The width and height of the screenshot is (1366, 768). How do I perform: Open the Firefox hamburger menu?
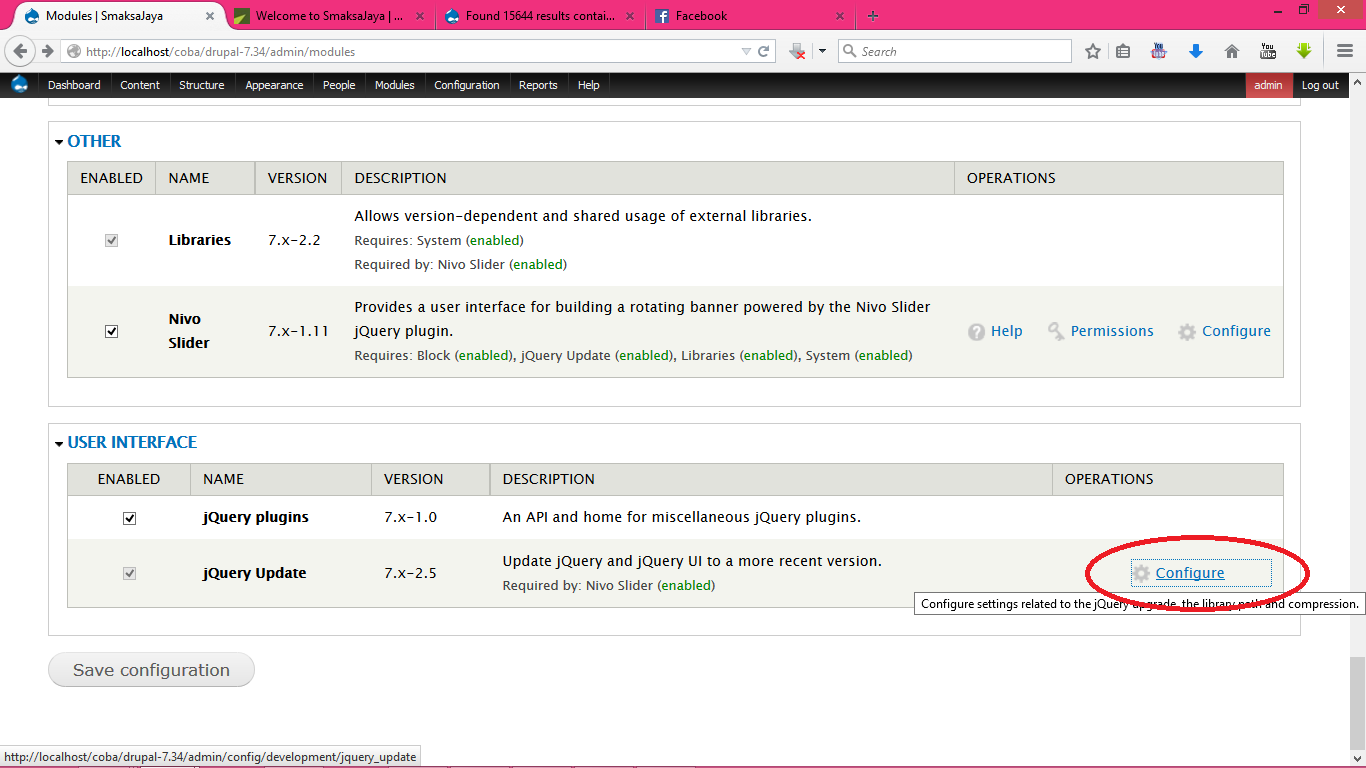(x=1345, y=51)
